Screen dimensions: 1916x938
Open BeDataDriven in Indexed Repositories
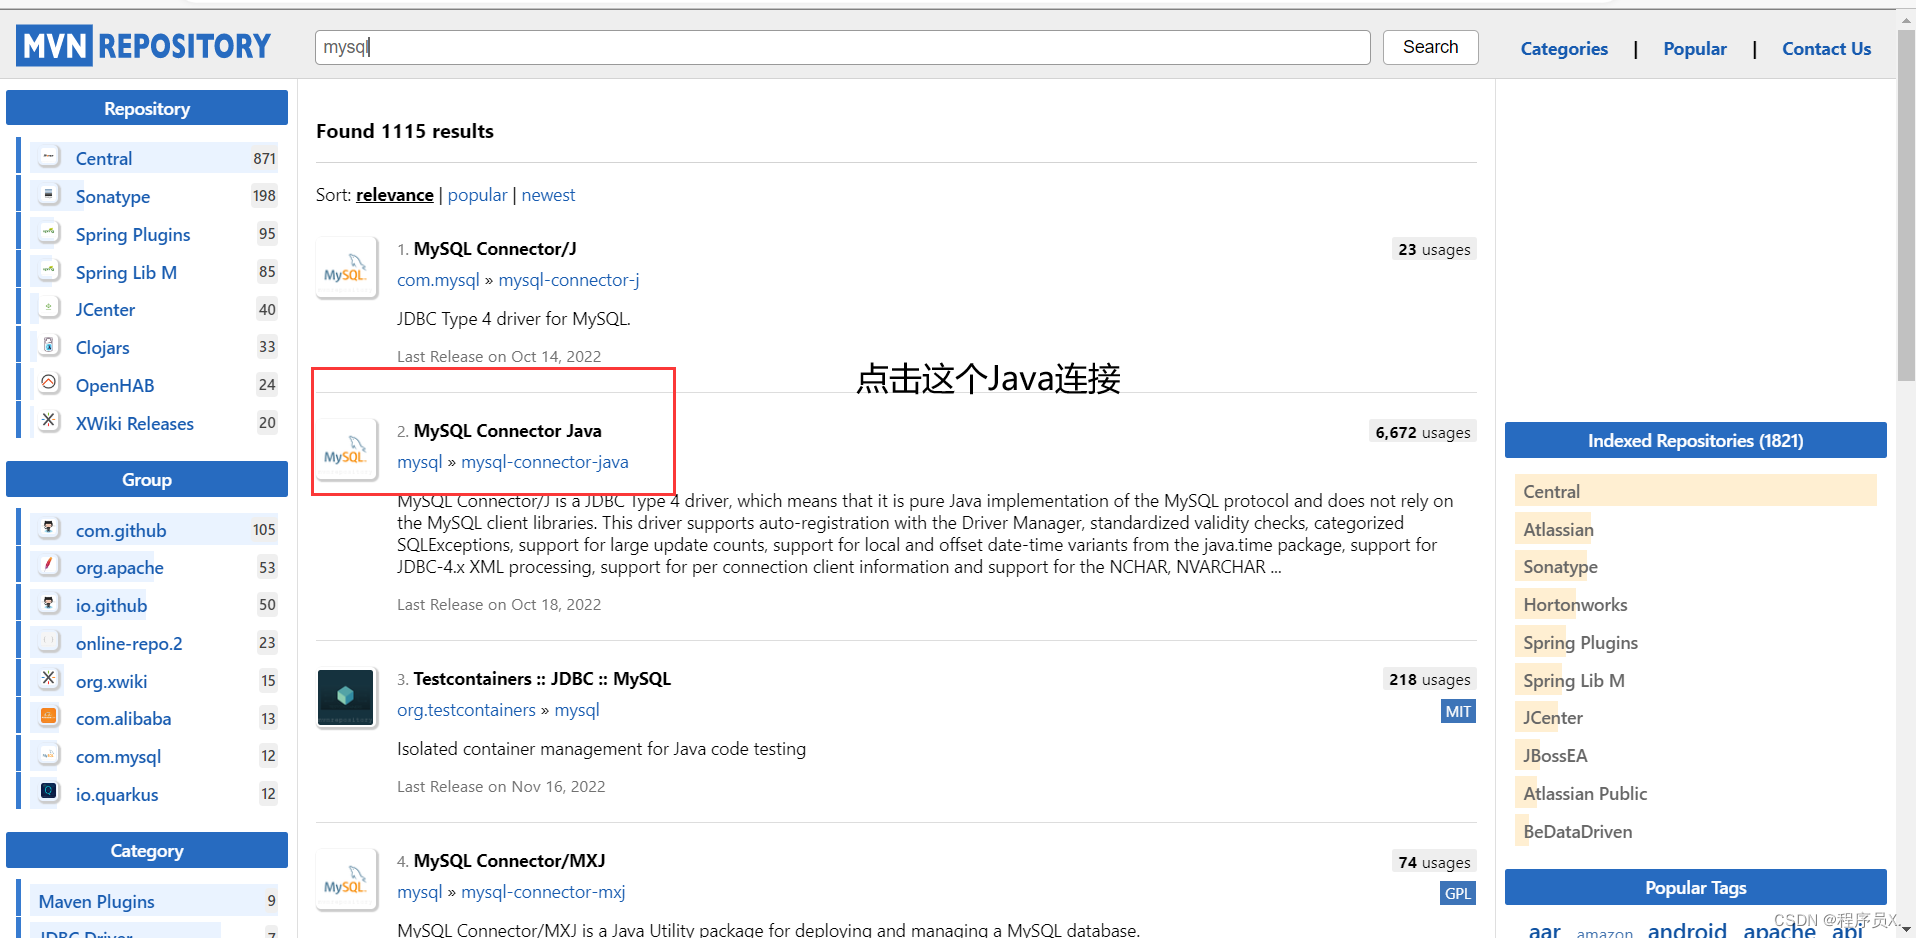1577,832
